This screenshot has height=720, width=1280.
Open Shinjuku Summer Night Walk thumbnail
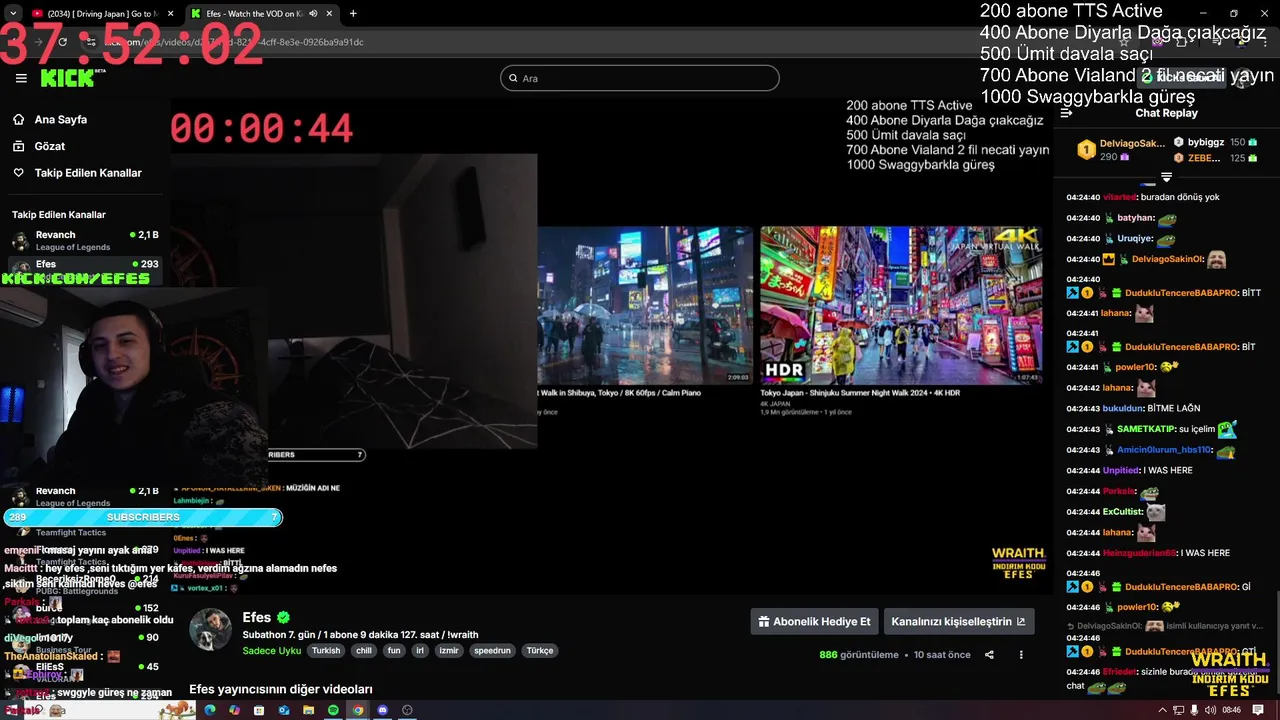coord(900,305)
